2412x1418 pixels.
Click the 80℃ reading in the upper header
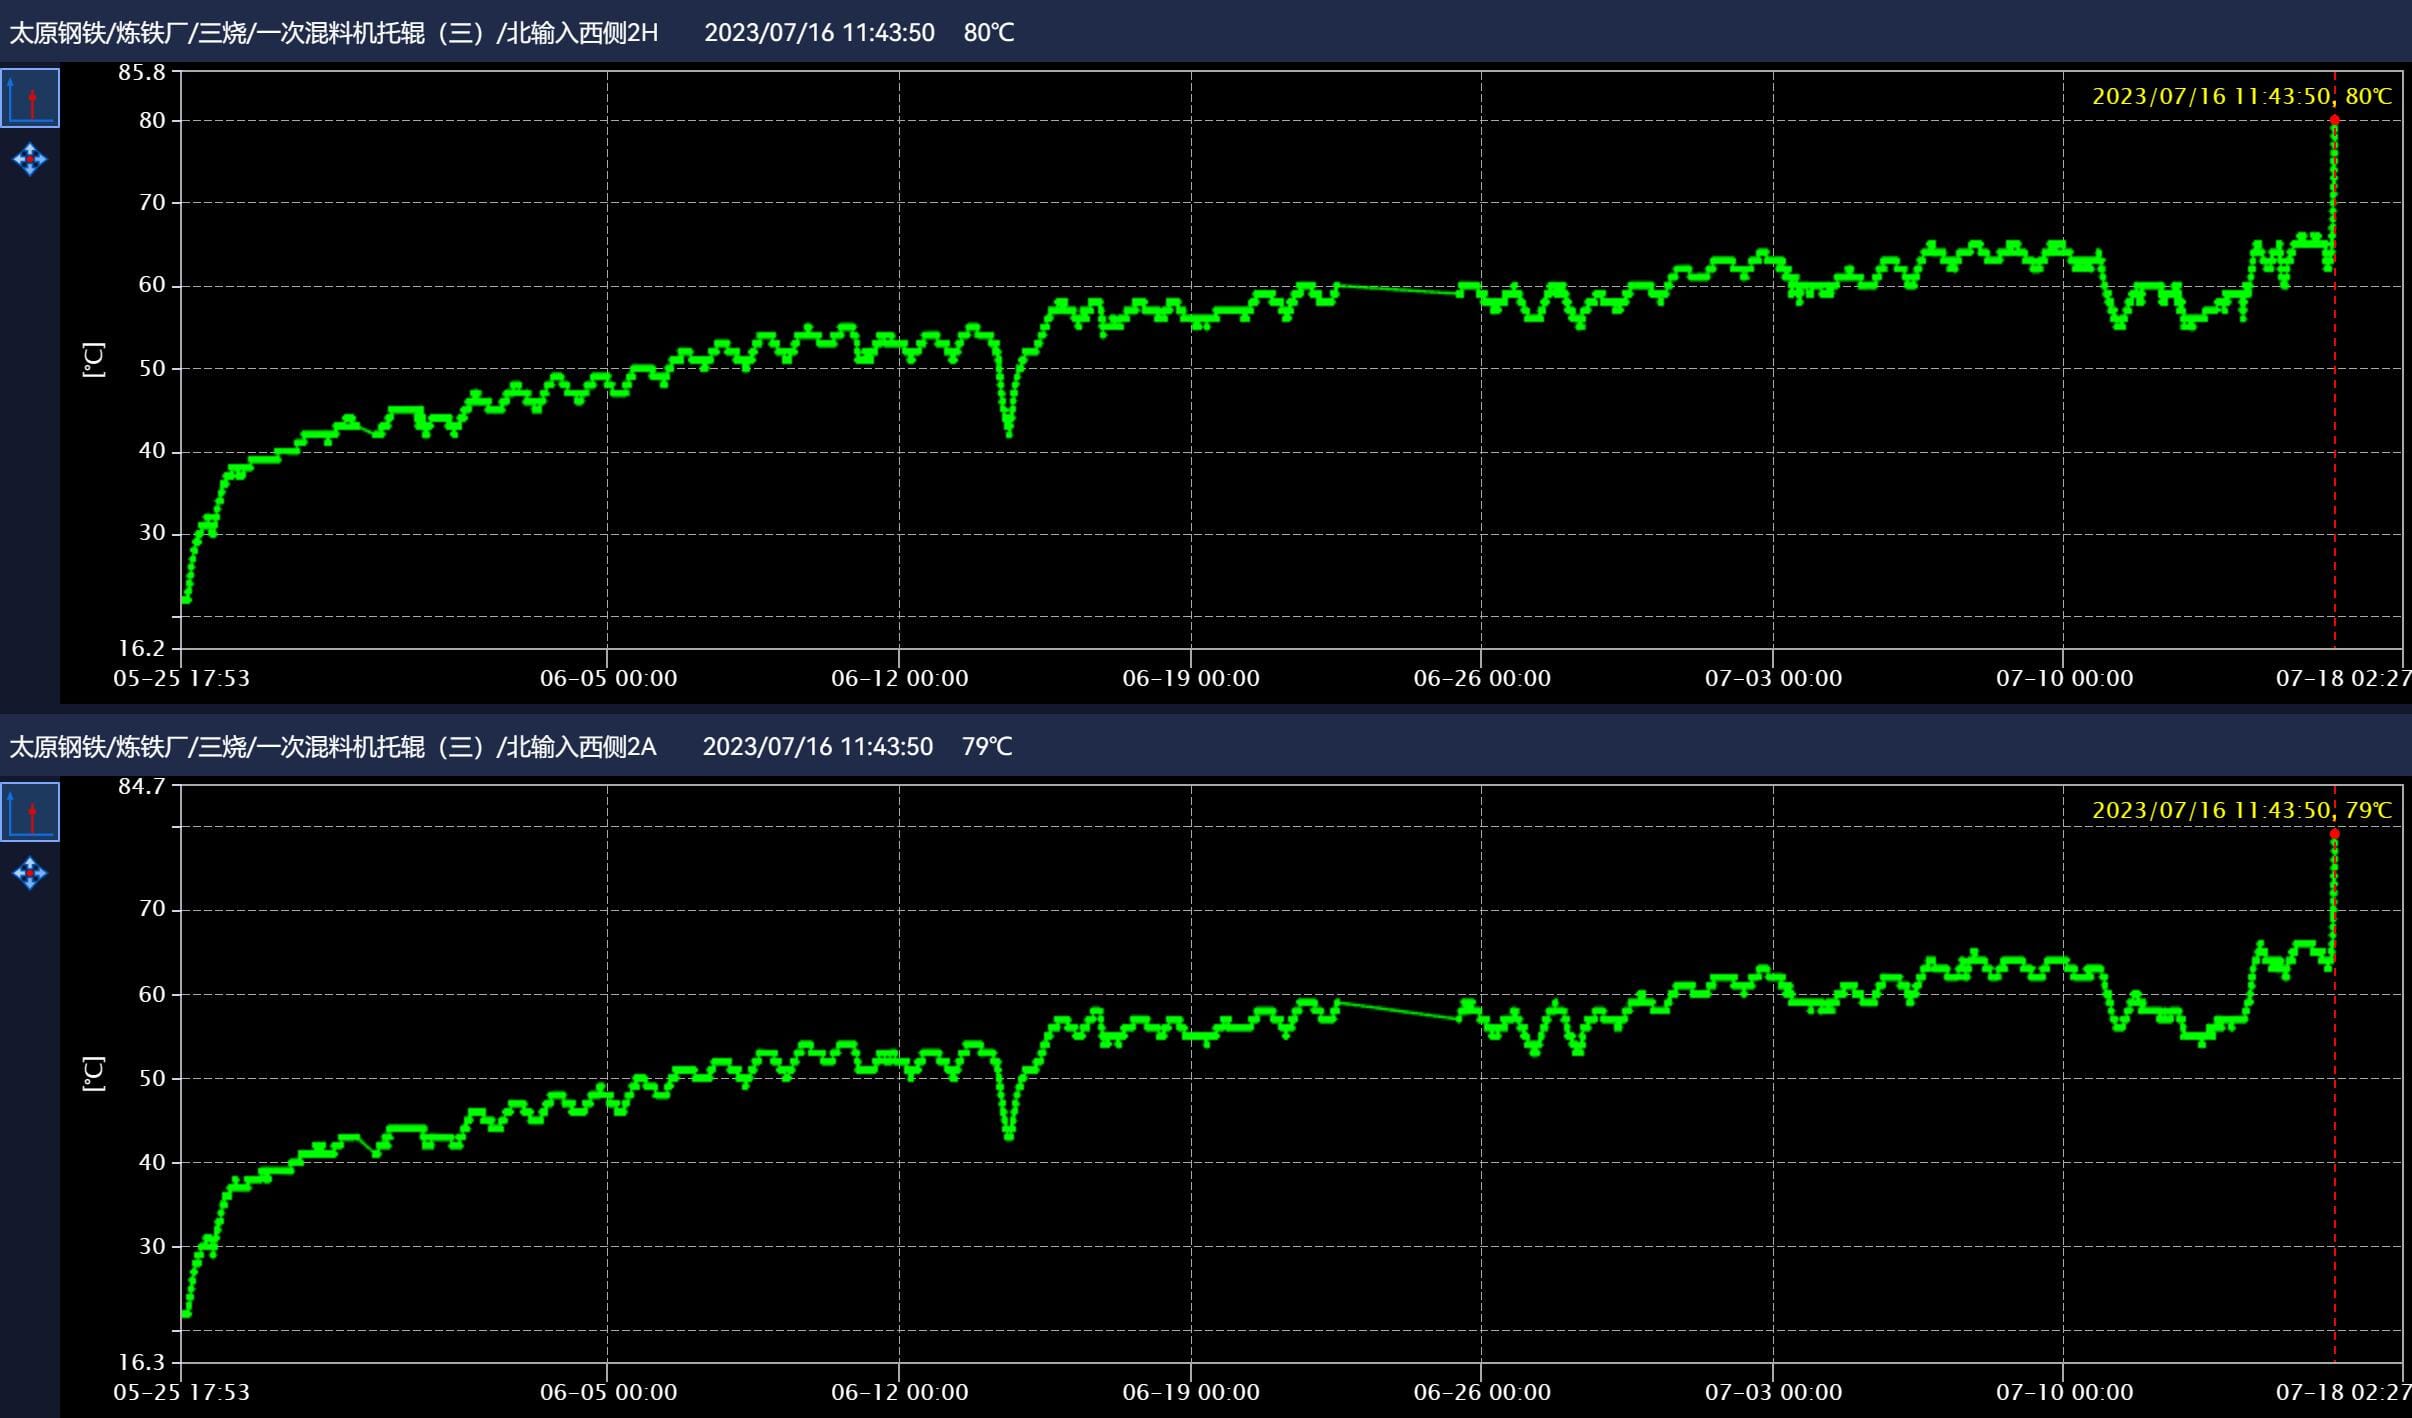988,33
